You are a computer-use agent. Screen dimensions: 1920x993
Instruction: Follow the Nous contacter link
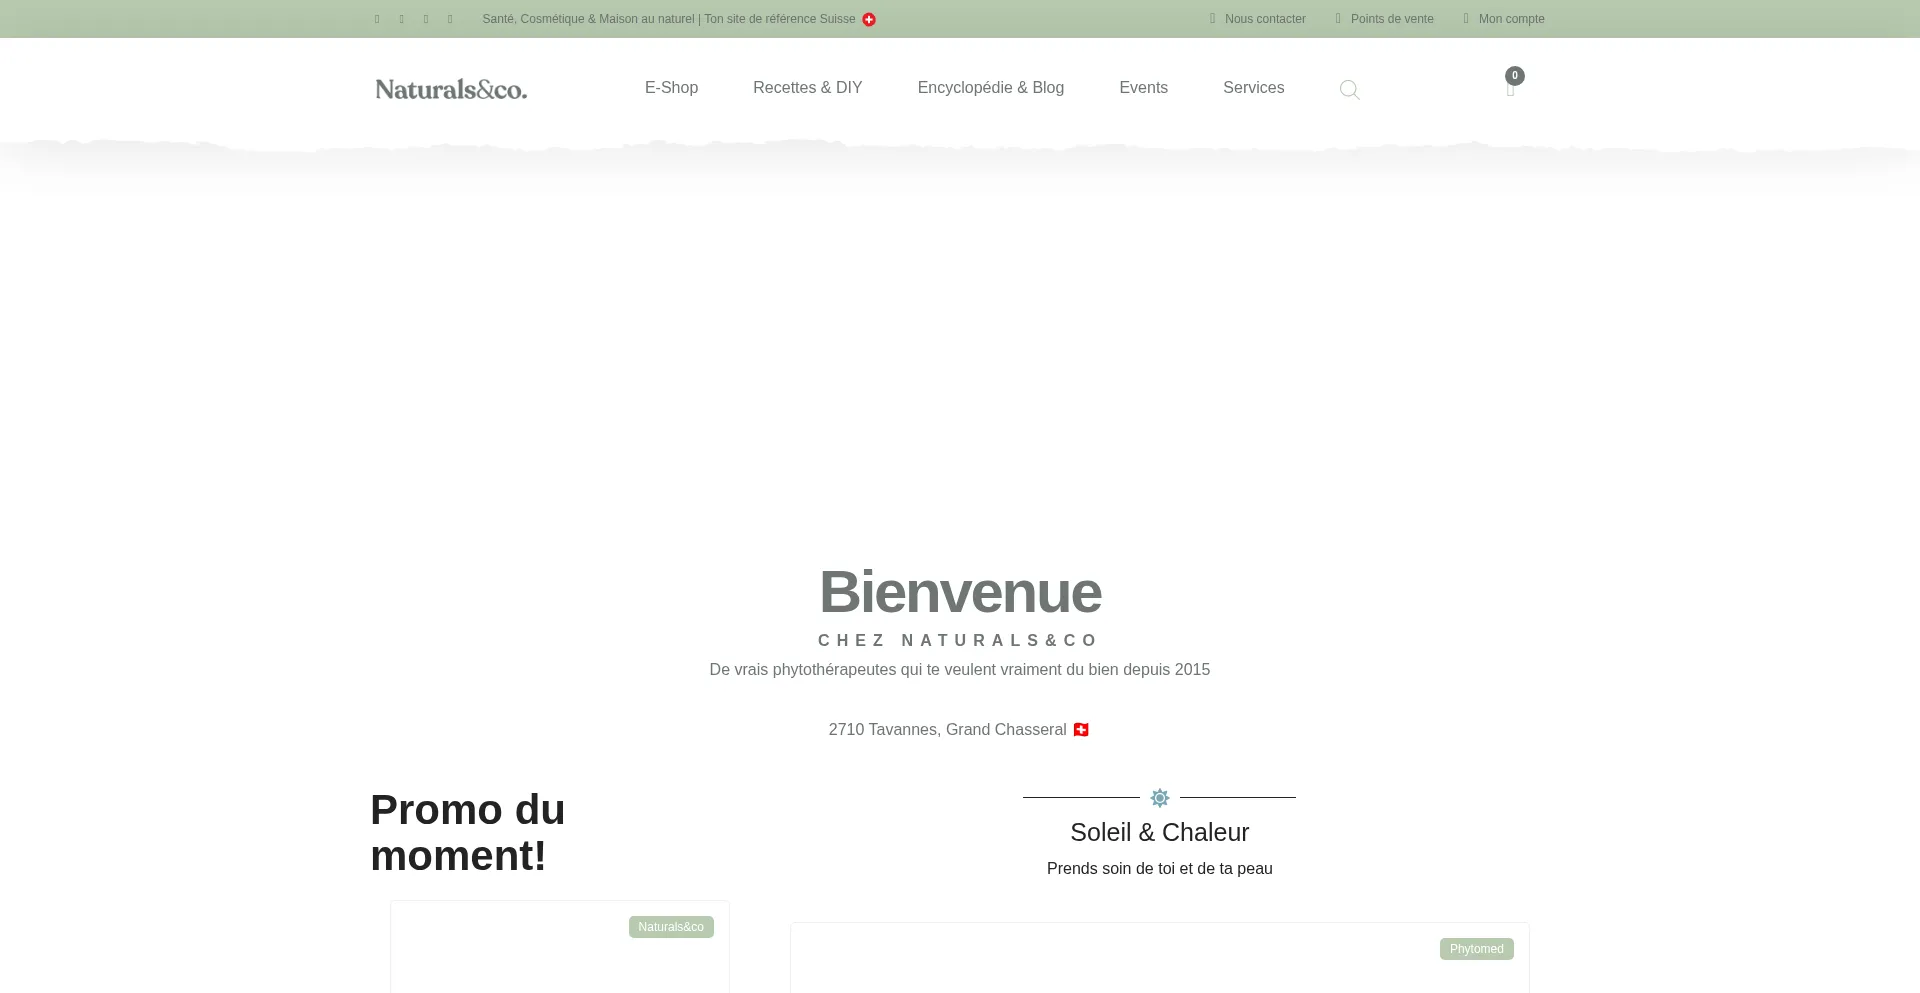point(1258,19)
